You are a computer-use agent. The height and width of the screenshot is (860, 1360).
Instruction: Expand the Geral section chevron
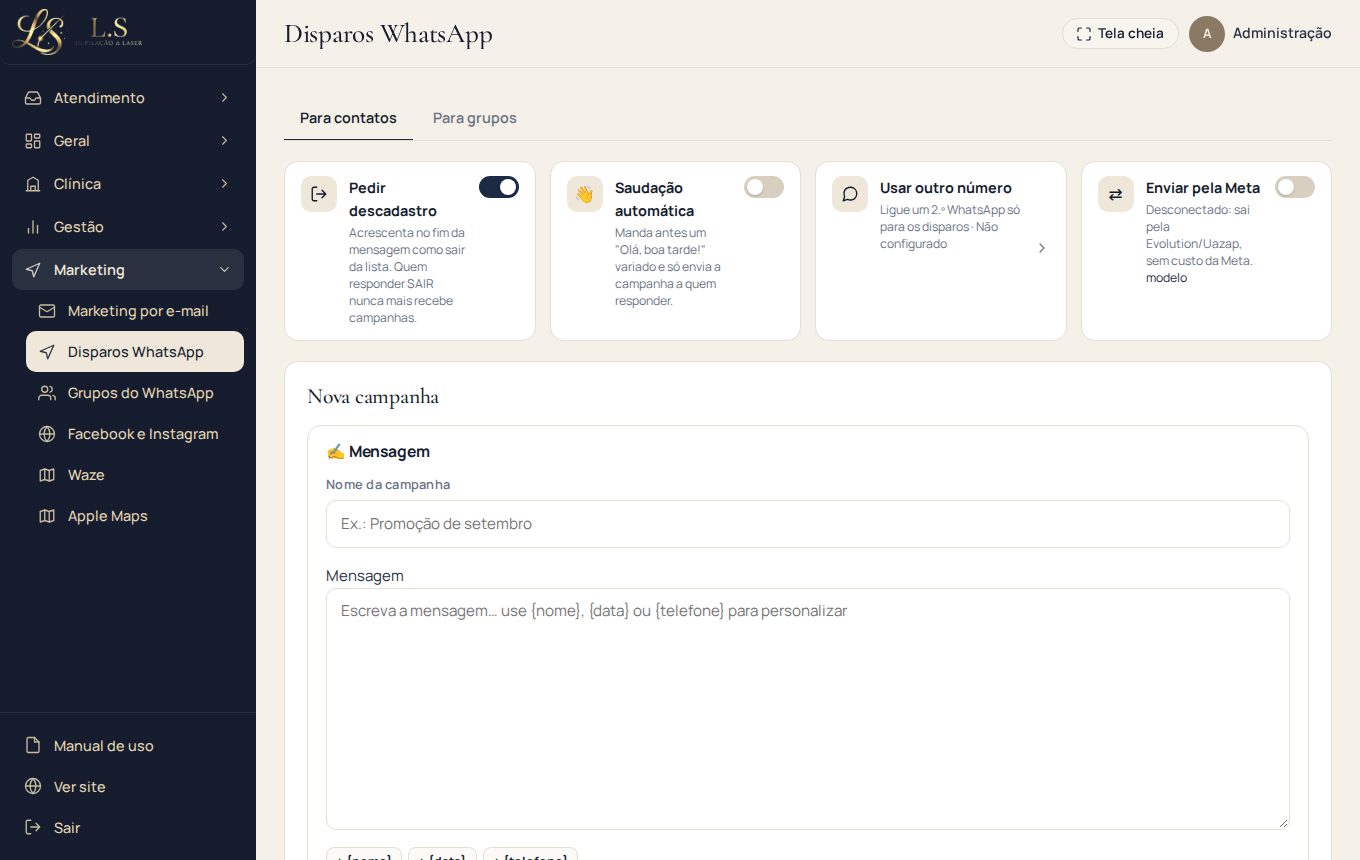pyautogui.click(x=224, y=141)
